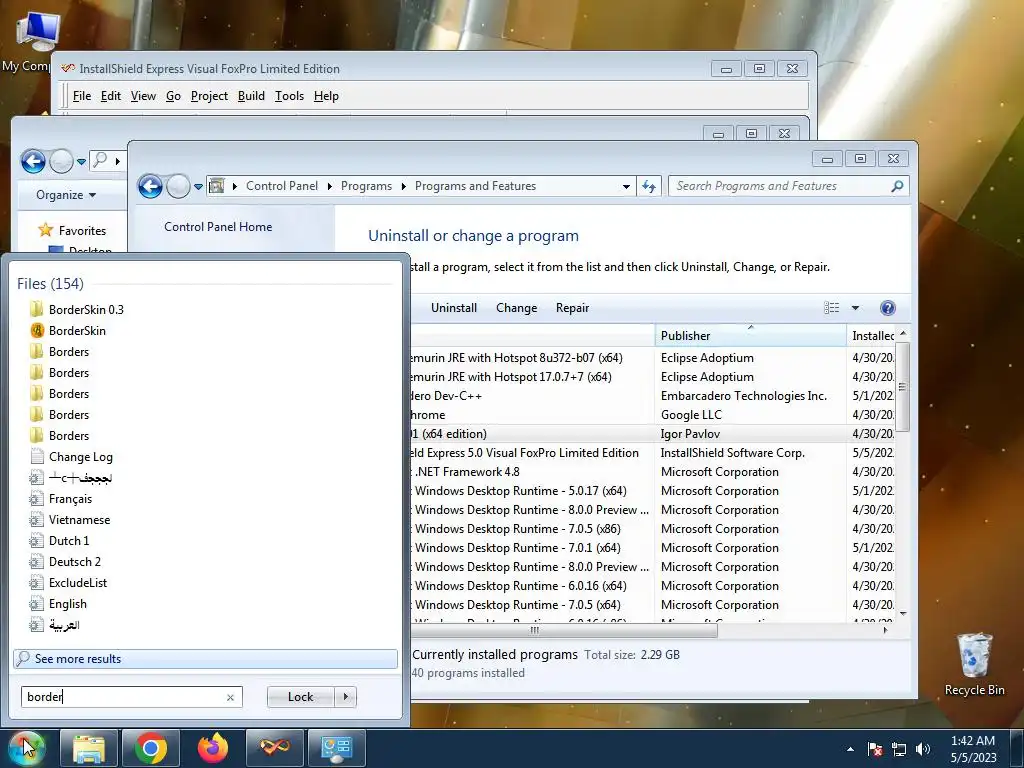Open Action Center flag tray icon

pos(875,749)
